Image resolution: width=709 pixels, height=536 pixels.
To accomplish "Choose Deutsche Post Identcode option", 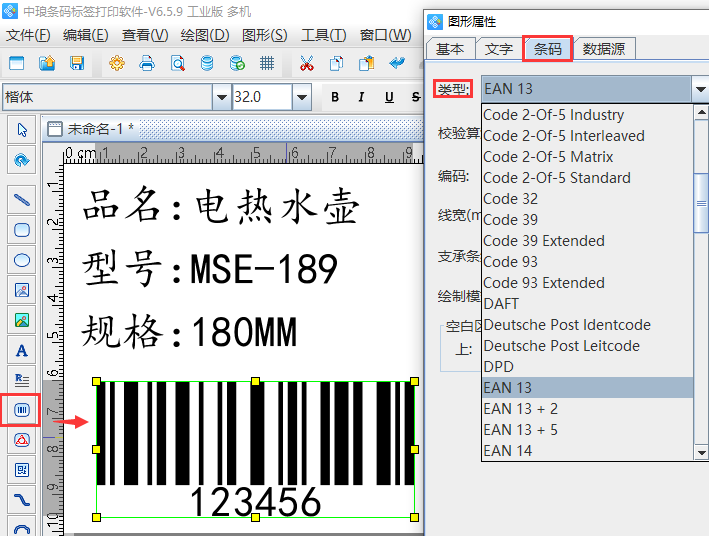I will click(587, 325).
